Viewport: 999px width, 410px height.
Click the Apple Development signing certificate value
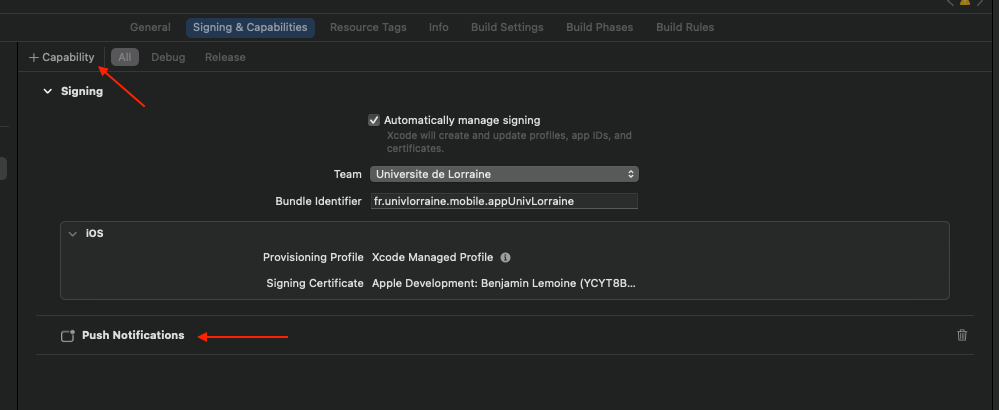coord(503,283)
